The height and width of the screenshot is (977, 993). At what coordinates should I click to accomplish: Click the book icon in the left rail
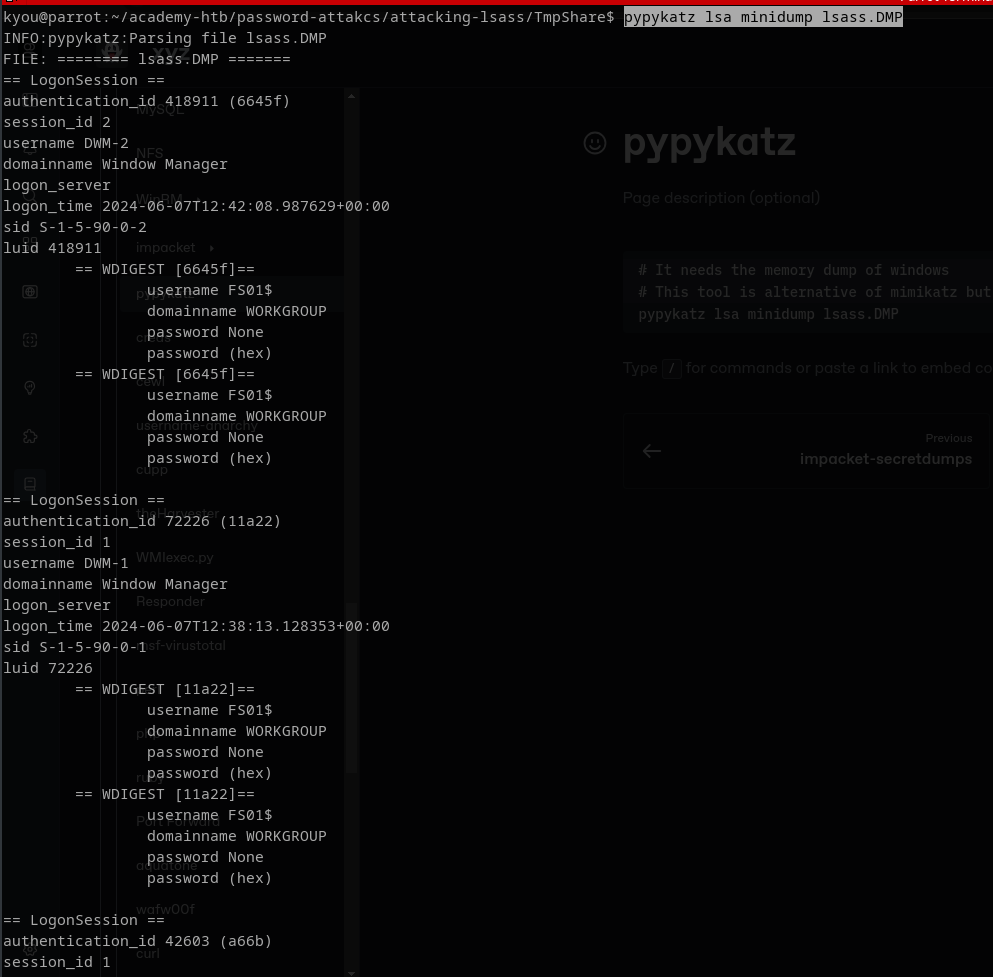[x=30, y=484]
